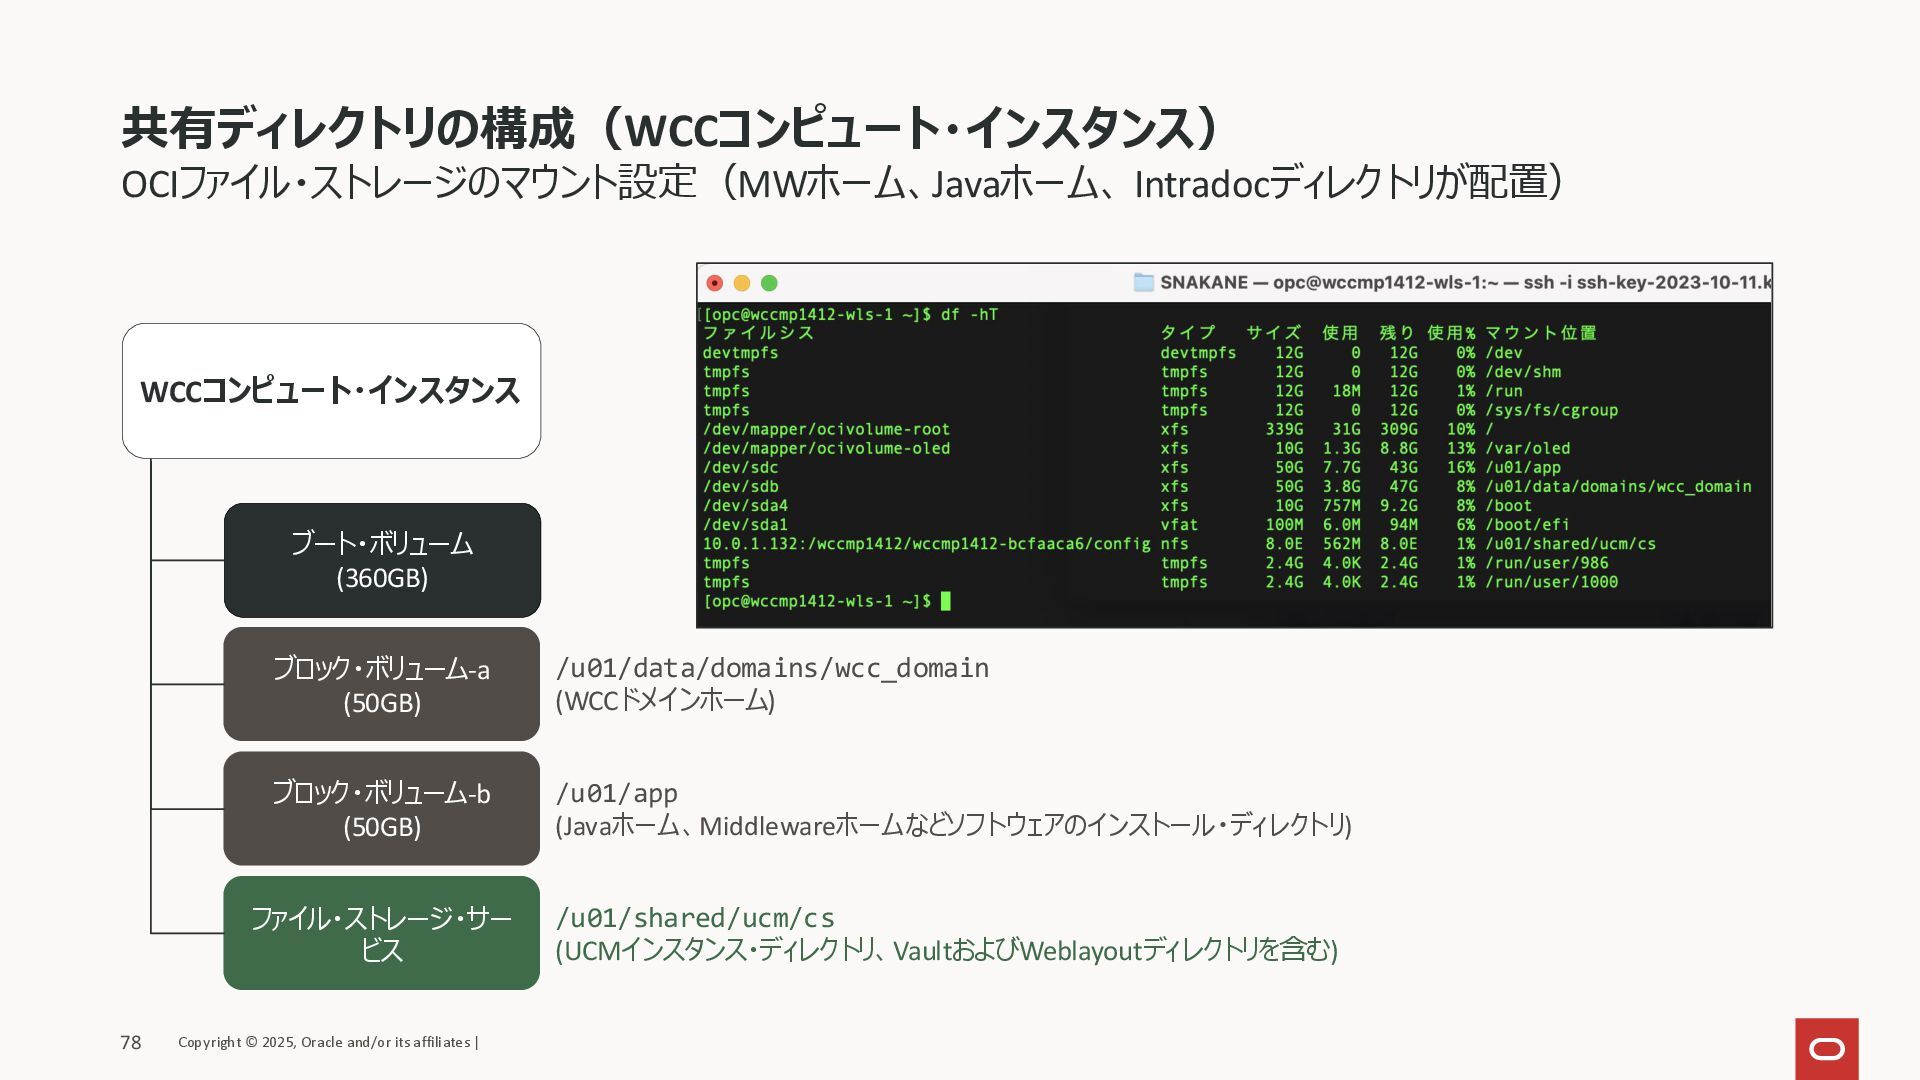The image size is (1920, 1080).
Task: Click the OCIファイル・ストレージ subtitle text
Action: point(840,184)
